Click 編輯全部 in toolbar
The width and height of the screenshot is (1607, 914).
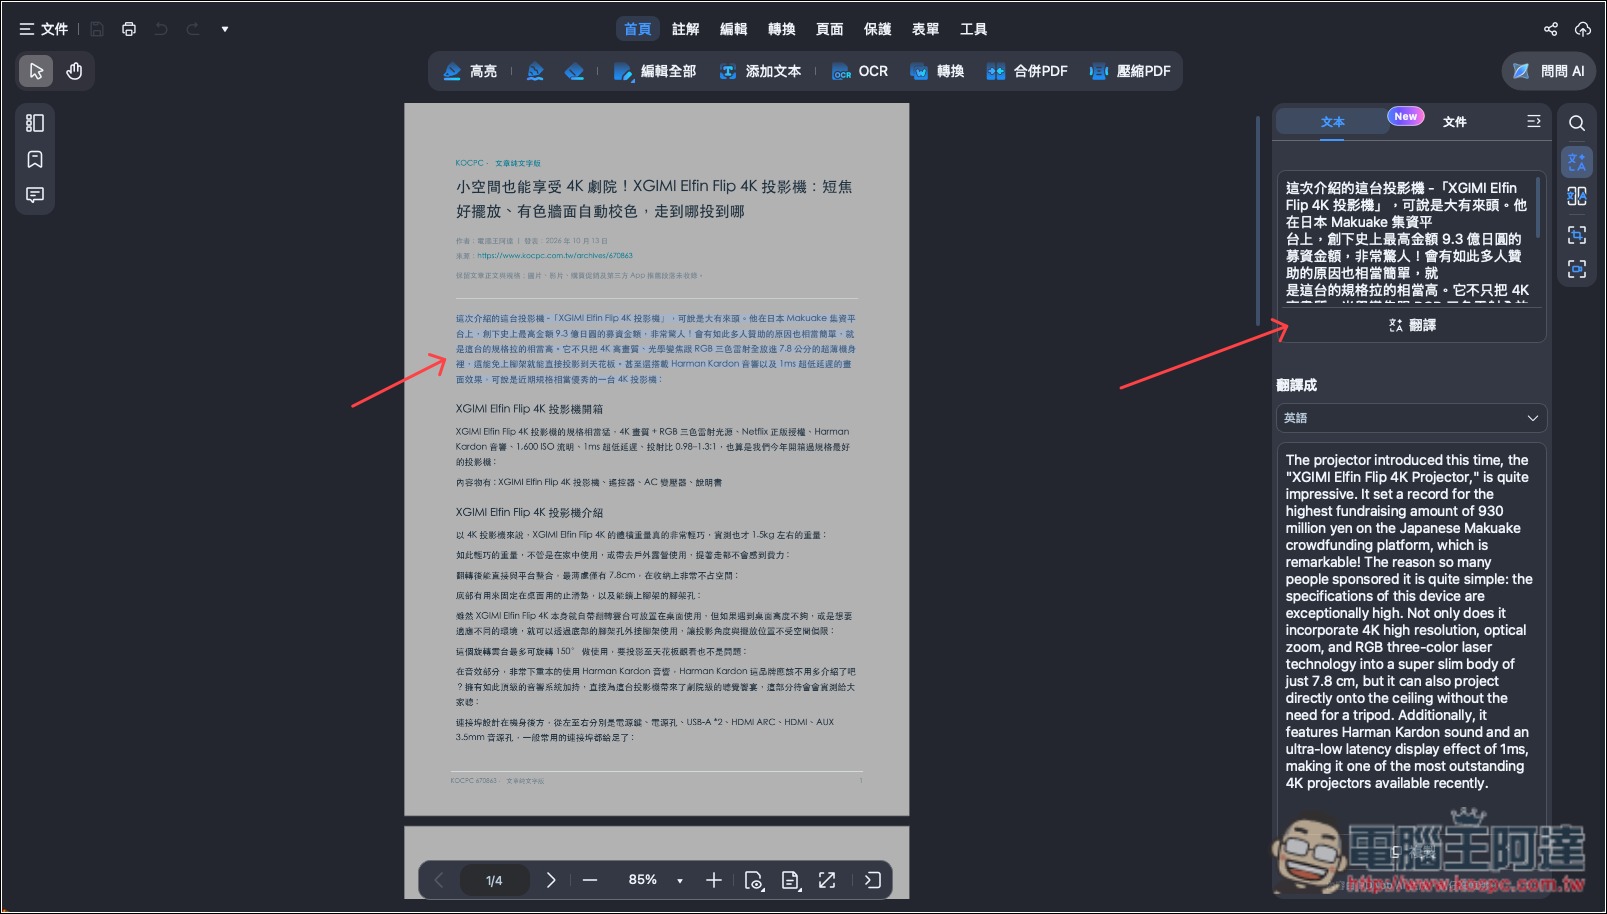pyautogui.click(x=655, y=71)
